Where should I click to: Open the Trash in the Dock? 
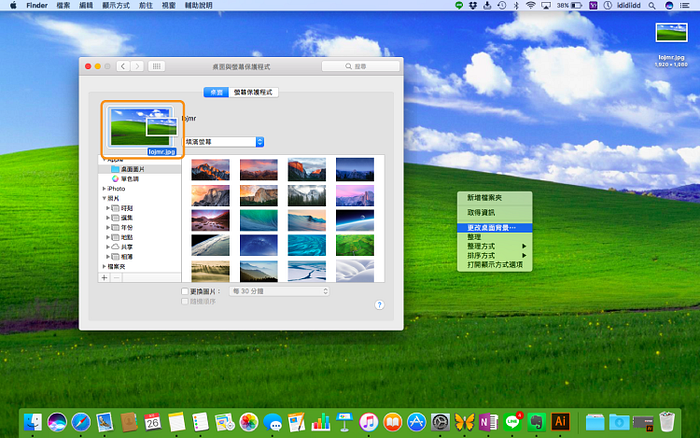pos(667,422)
